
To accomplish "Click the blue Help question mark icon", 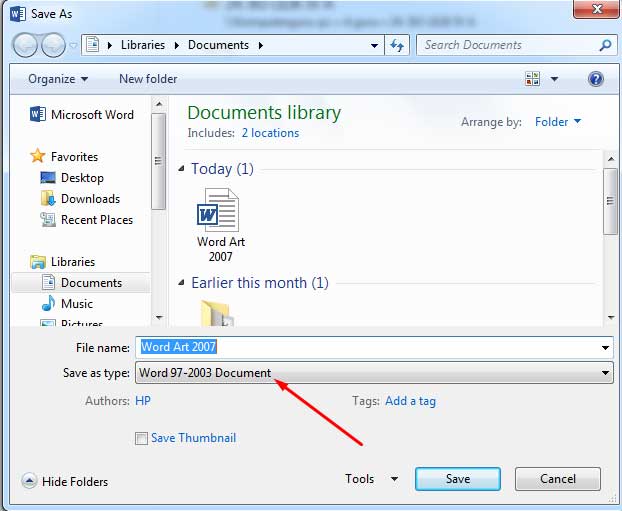I will [596, 79].
